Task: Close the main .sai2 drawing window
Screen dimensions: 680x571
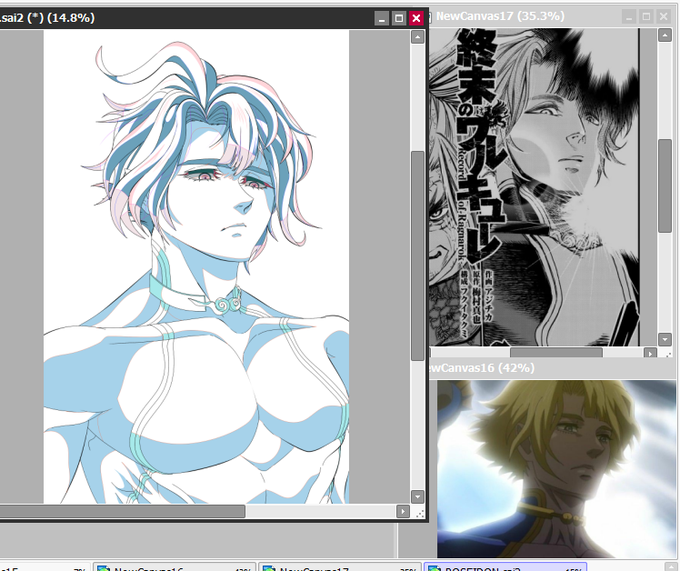Action: coord(416,18)
